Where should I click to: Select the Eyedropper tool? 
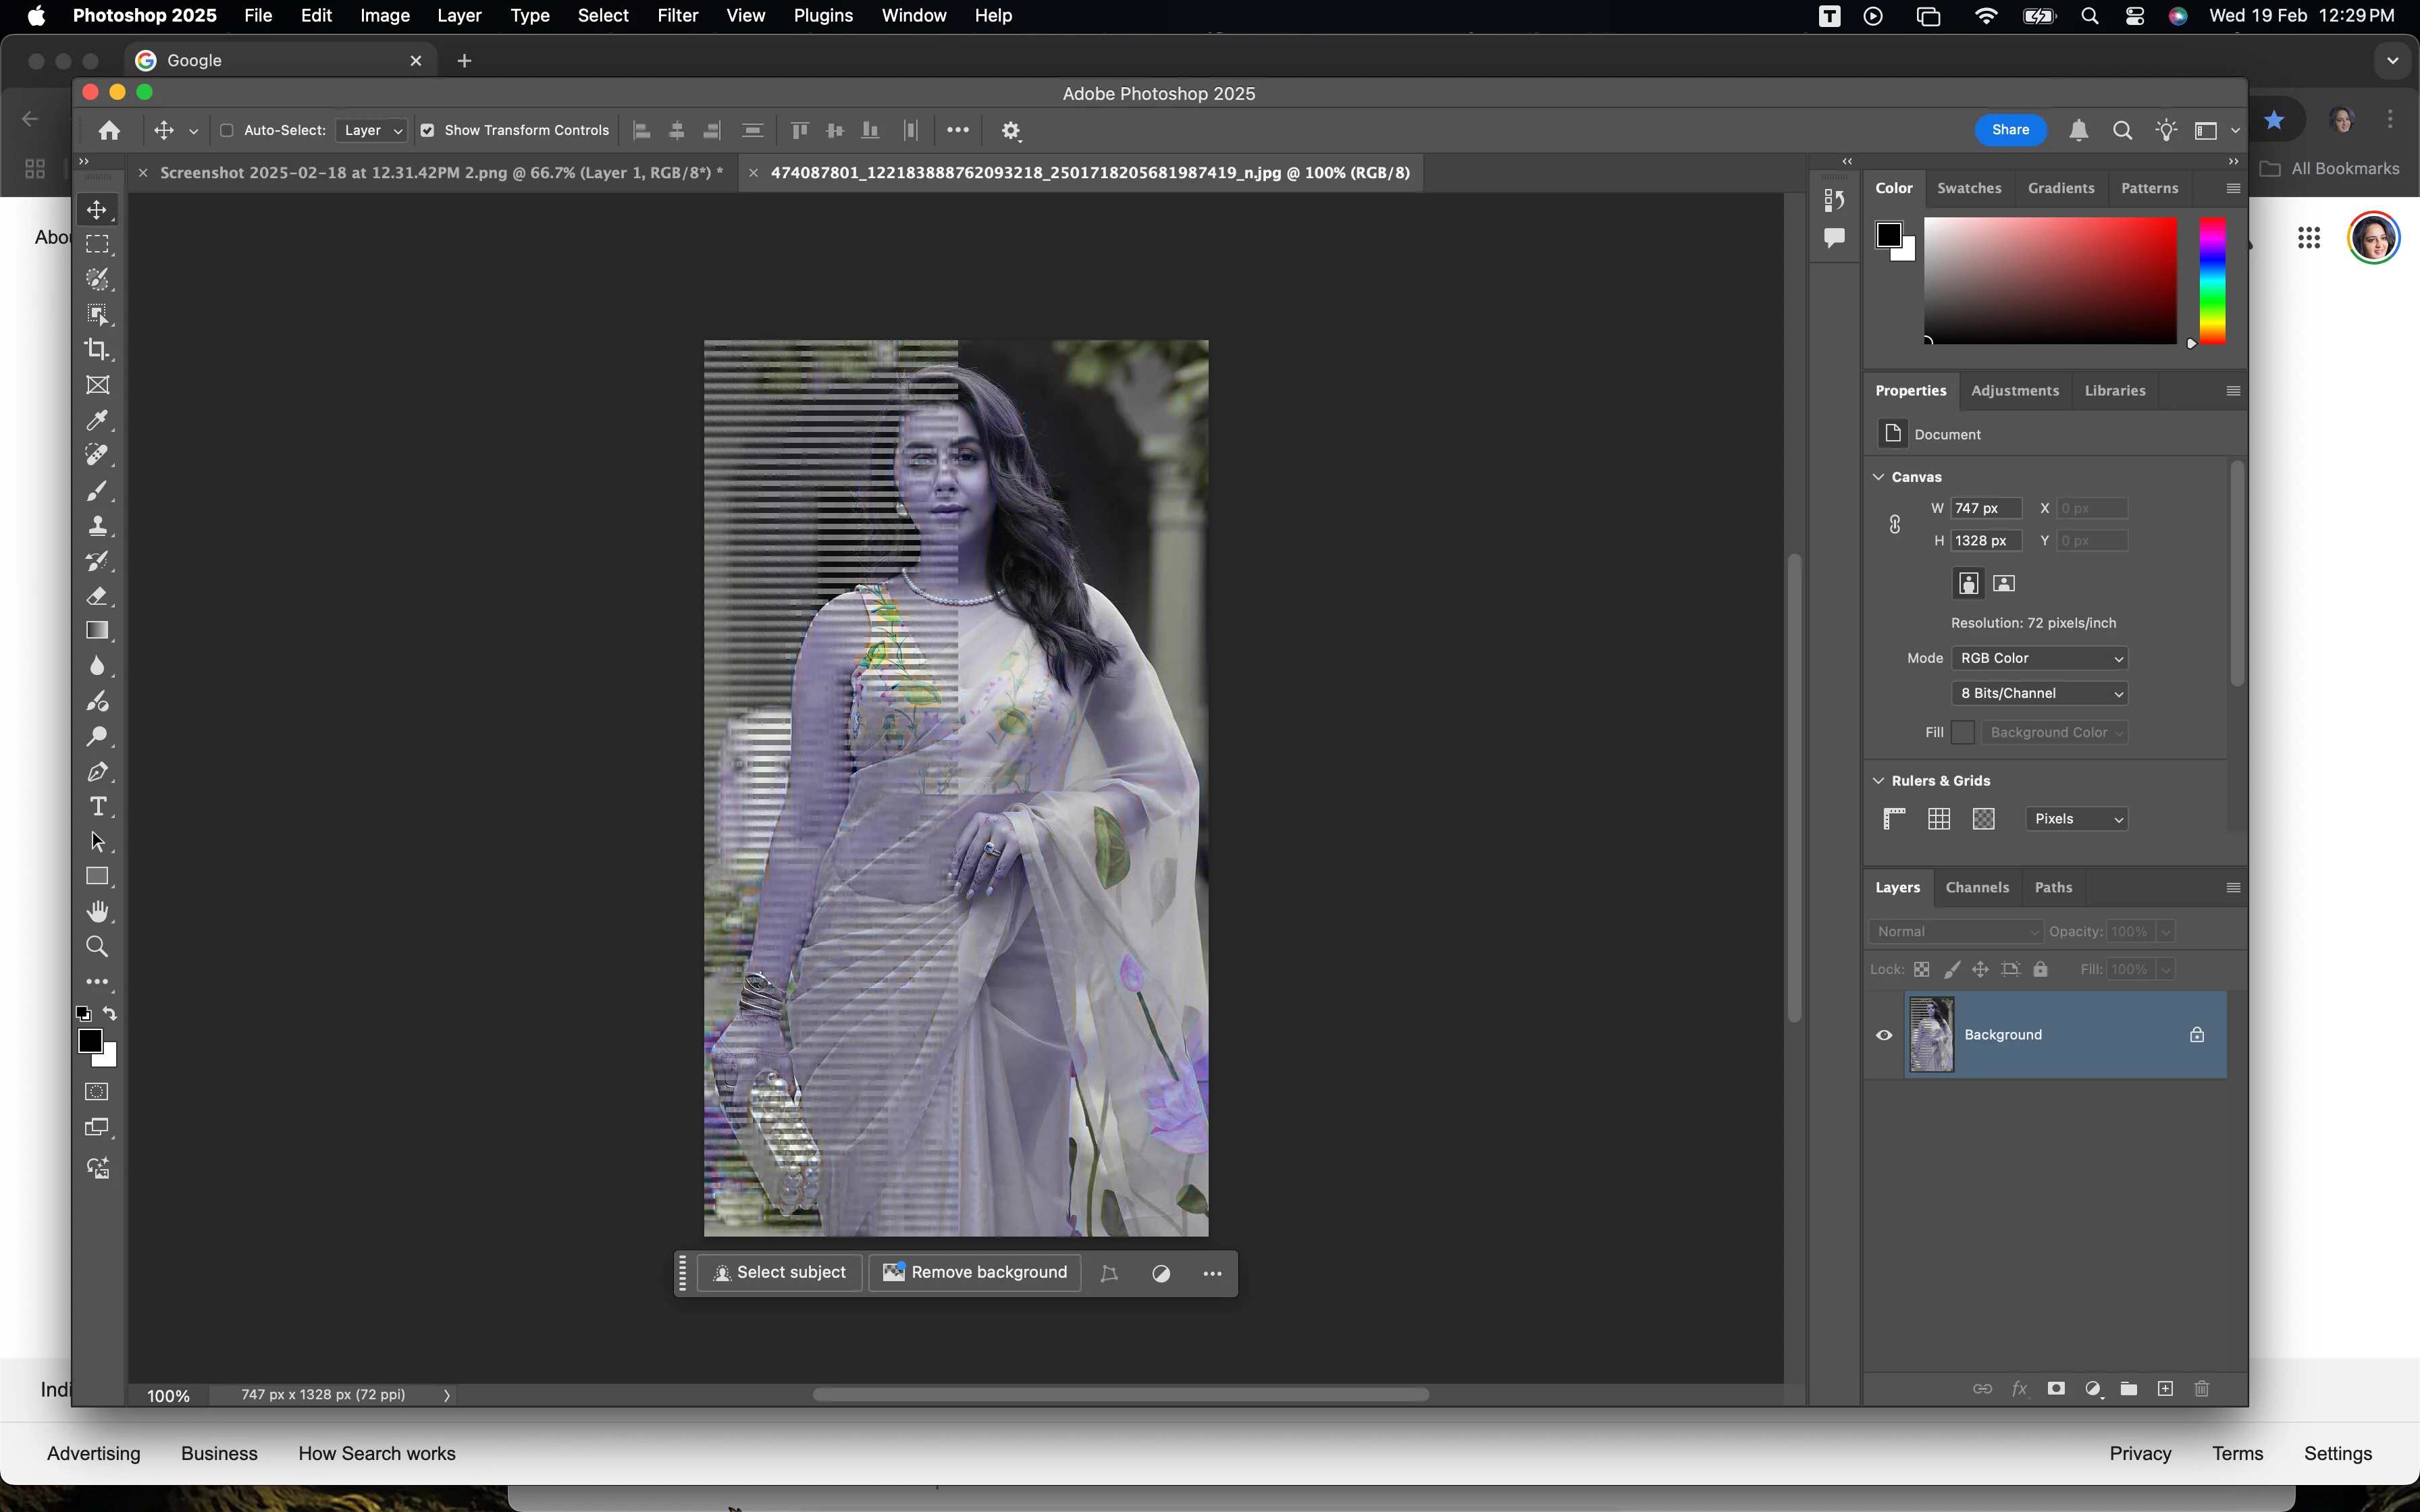click(x=97, y=420)
